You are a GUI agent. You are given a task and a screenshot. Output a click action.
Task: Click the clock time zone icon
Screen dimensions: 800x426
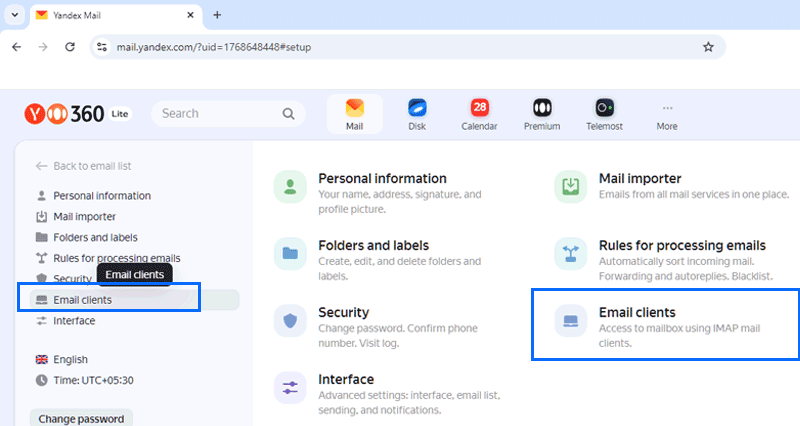tap(41, 381)
